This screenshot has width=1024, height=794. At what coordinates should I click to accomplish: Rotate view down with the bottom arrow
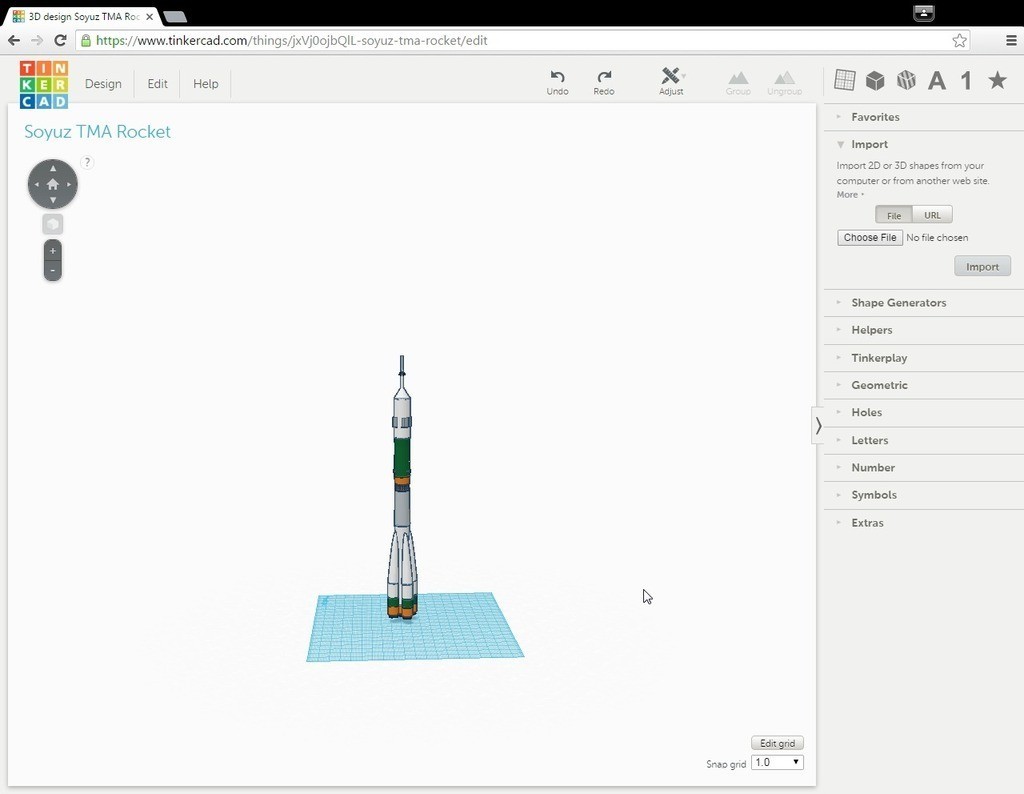[53, 200]
